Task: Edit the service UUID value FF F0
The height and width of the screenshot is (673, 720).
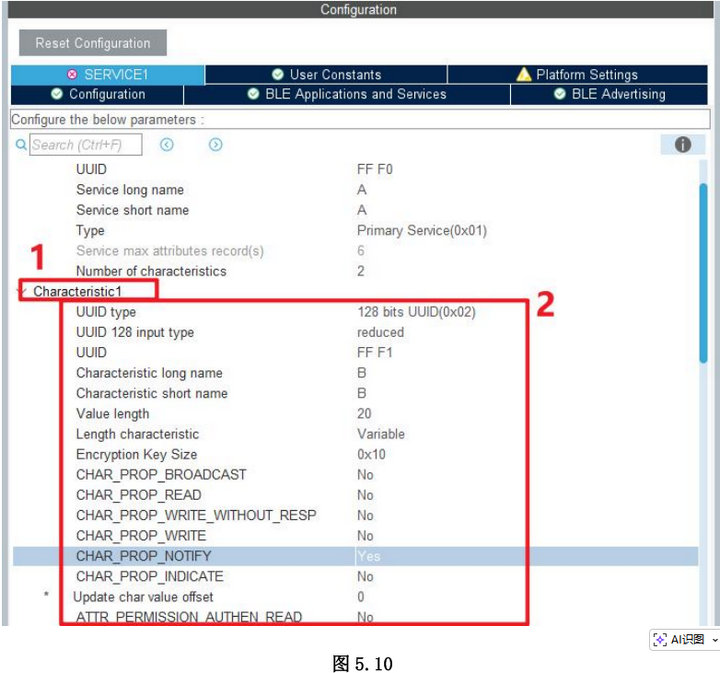Action: 375,169
